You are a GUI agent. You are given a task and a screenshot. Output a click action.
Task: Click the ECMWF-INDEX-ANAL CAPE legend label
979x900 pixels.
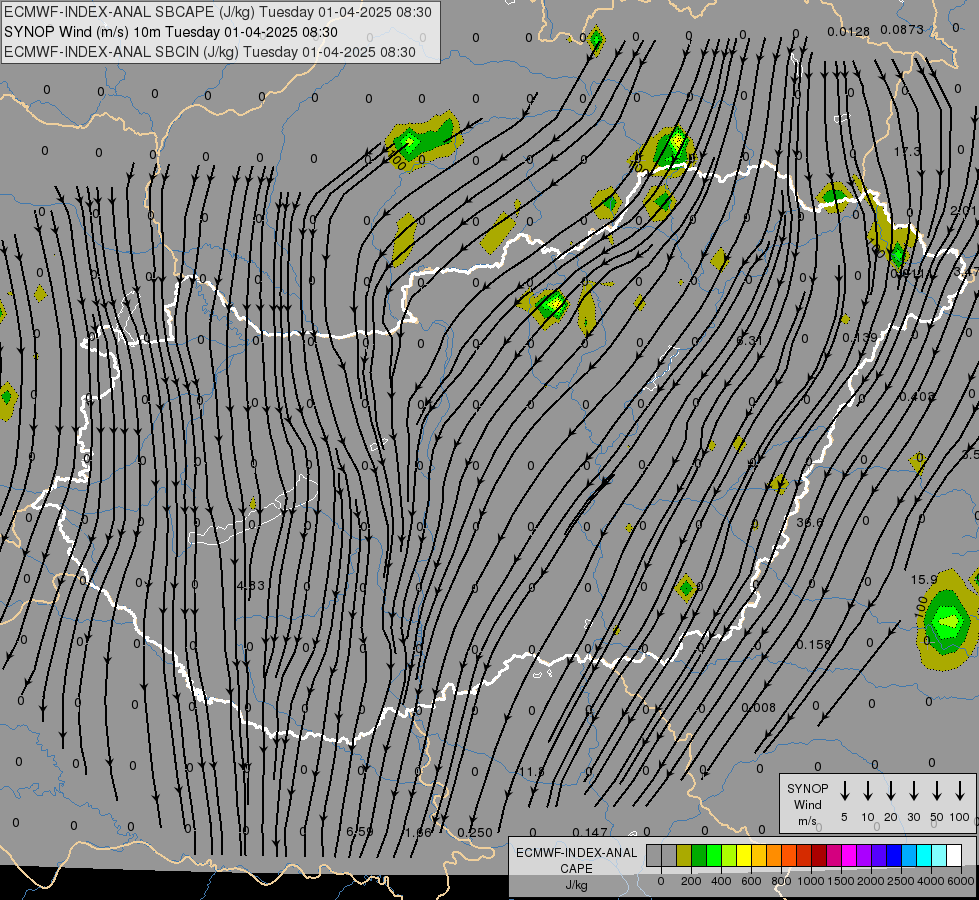click(576, 860)
